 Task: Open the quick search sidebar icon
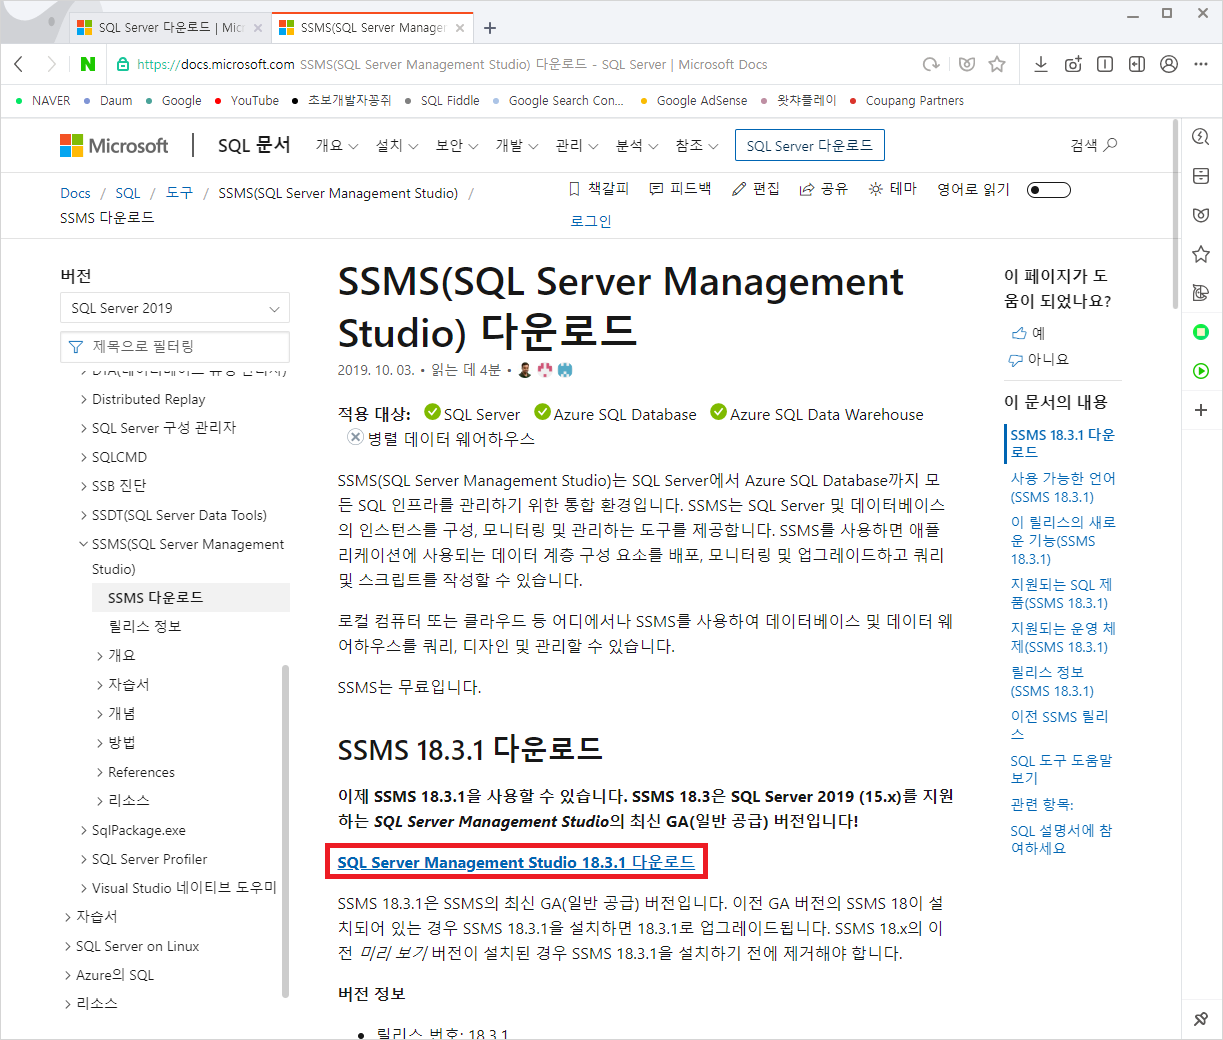click(x=1201, y=137)
